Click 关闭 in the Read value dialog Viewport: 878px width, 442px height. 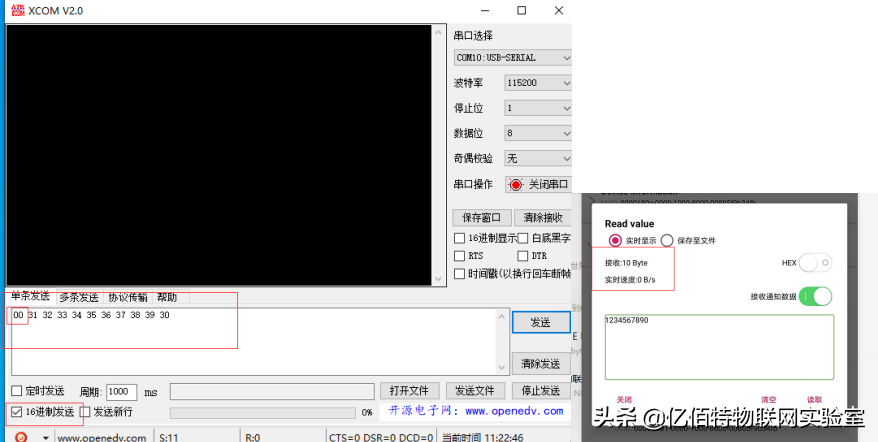[624, 399]
